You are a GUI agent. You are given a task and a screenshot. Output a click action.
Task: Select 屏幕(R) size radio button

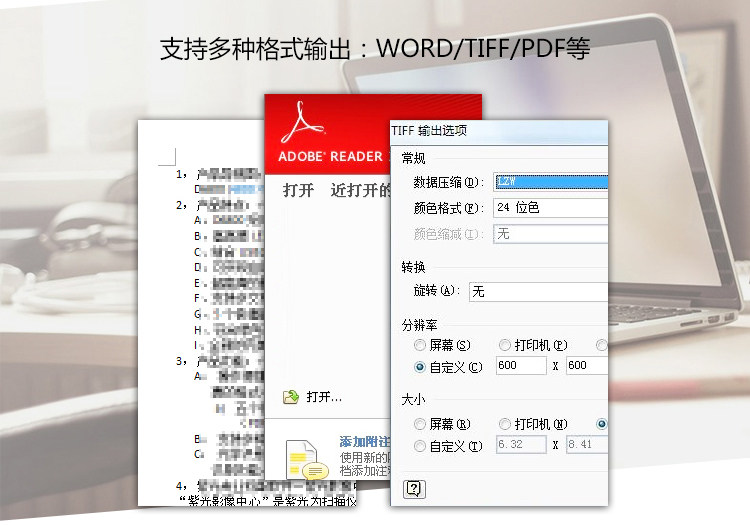[419, 424]
